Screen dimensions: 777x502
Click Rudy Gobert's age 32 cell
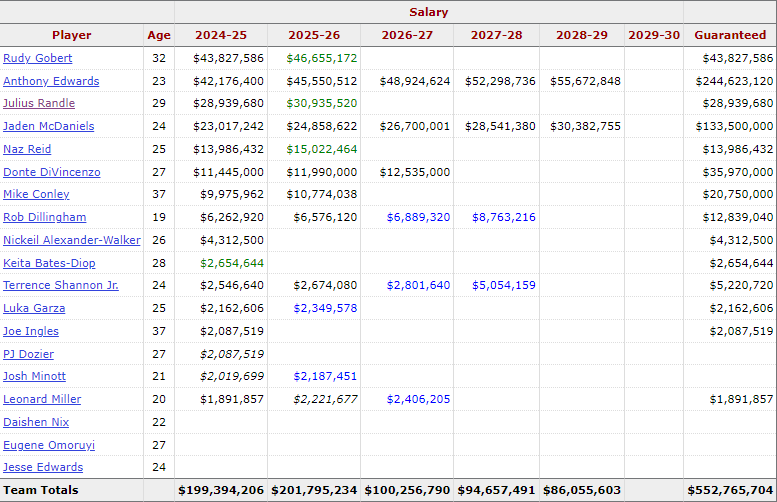tap(159, 58)
